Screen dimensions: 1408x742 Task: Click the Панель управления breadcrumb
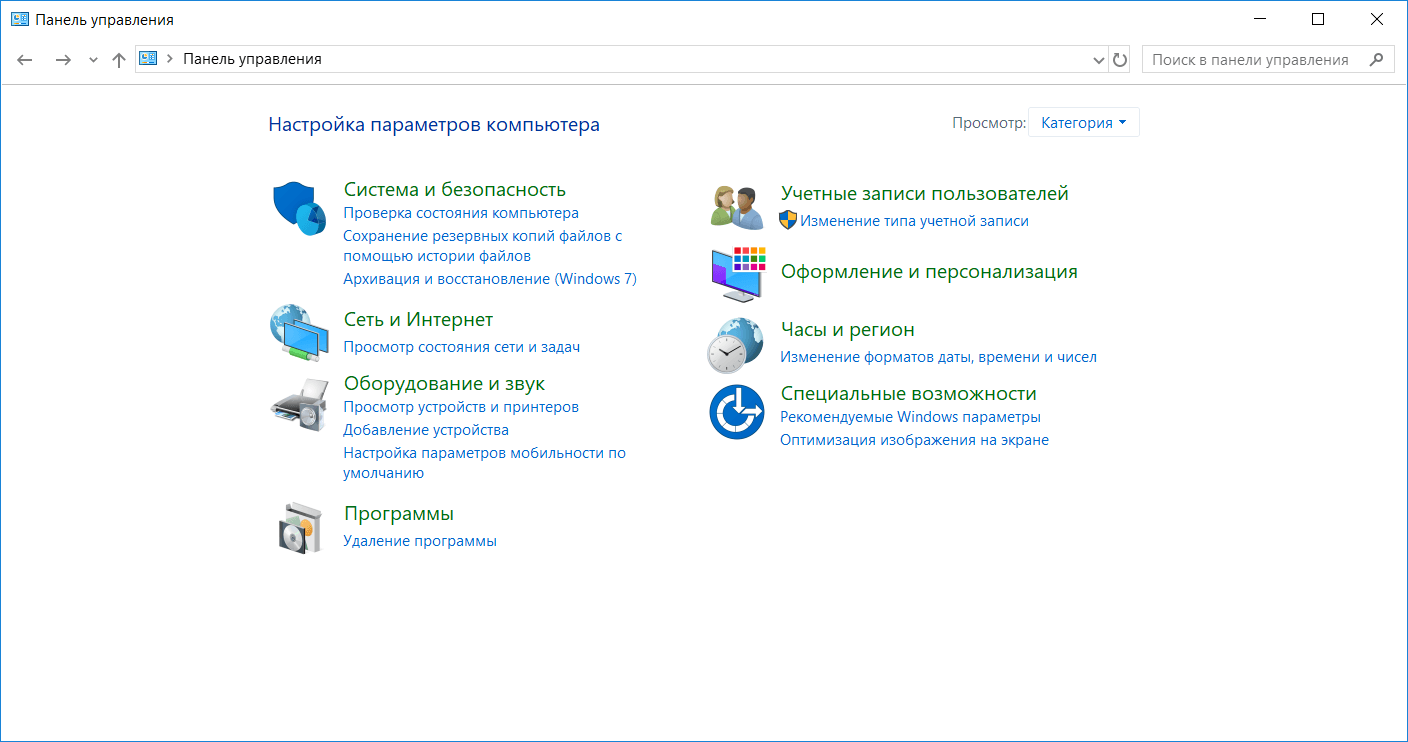coord(252,59)
